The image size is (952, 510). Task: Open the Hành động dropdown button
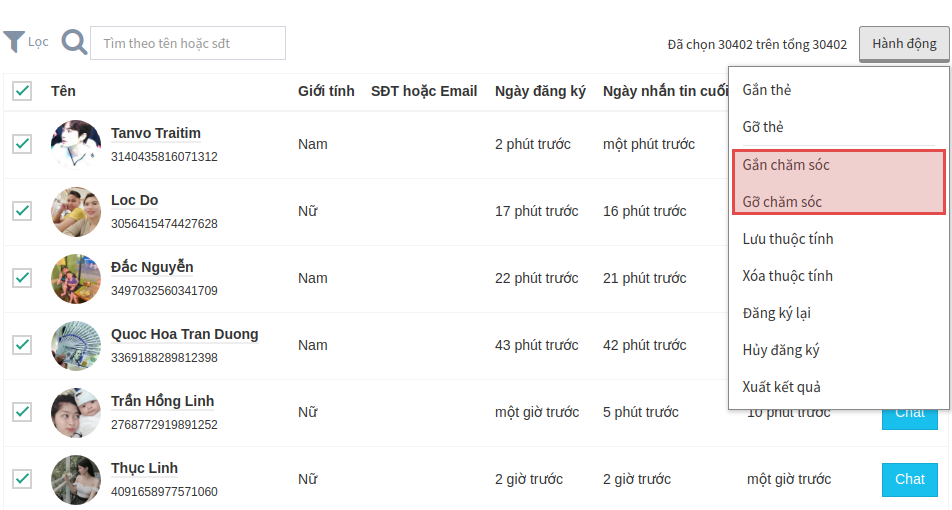(904, 44)
